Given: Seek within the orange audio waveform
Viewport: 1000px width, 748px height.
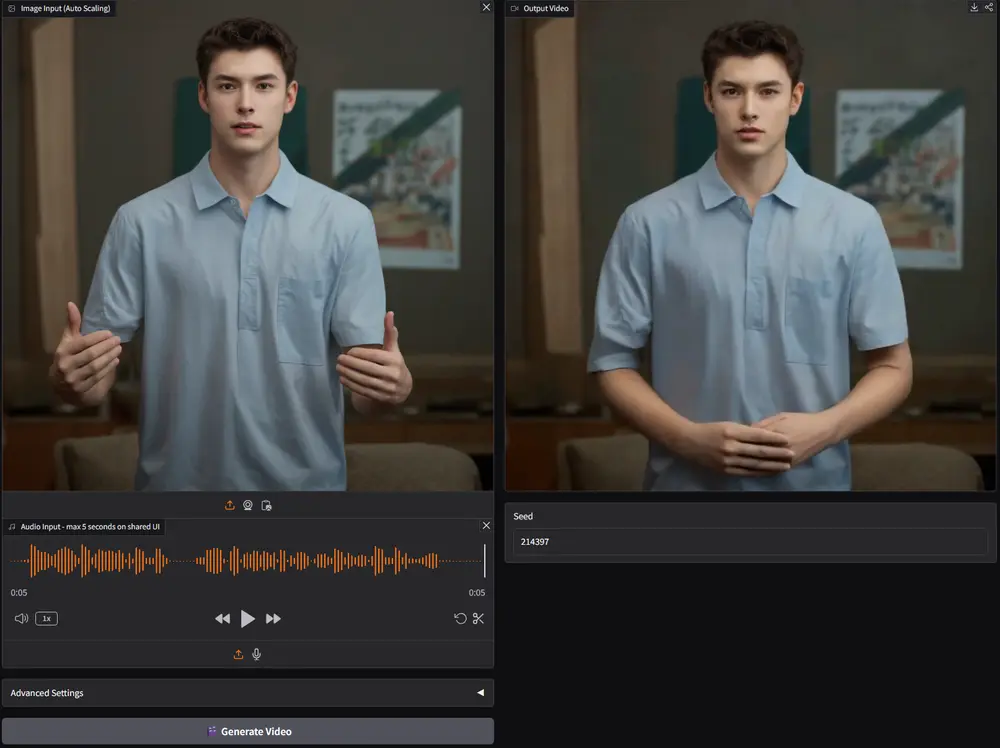Looking at the screenshot, I should [247, 561].
